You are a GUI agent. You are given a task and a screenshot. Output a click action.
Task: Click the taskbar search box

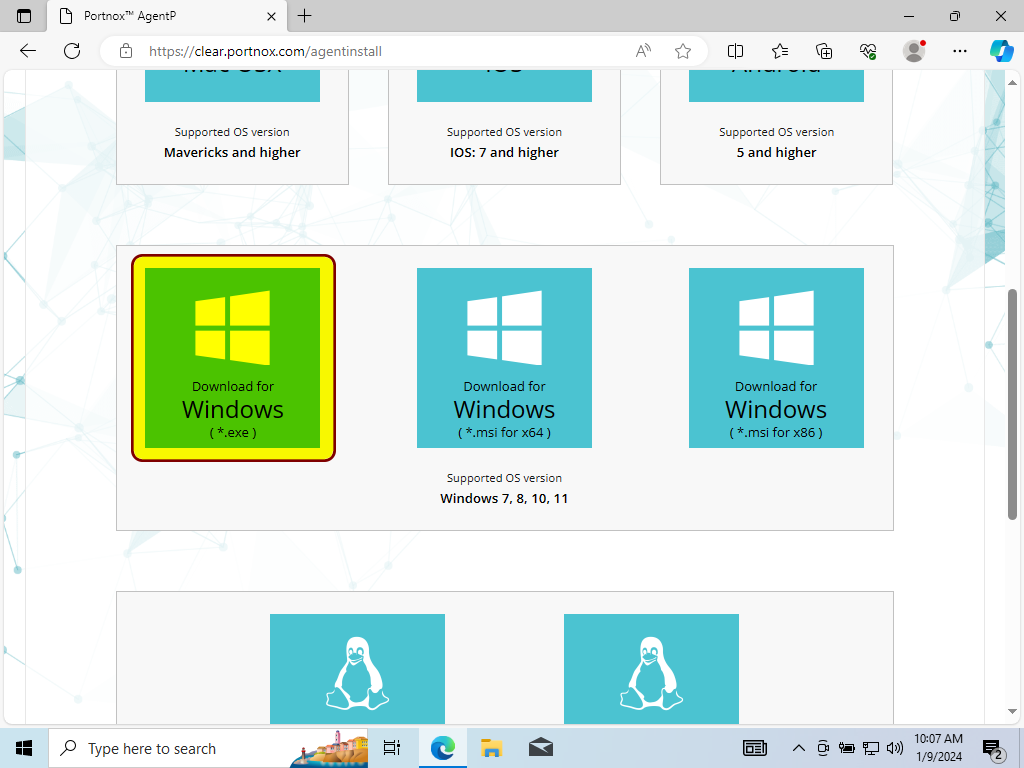(208, 748)
